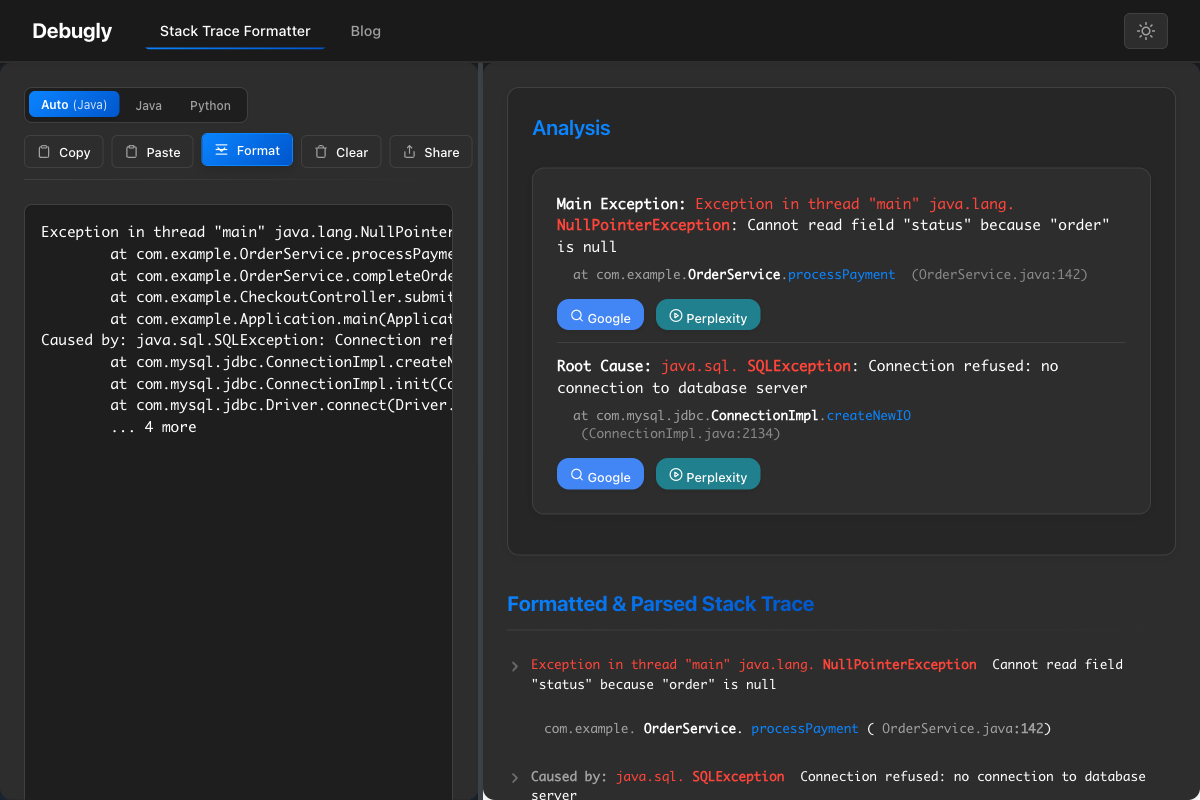Viewport: 1200px width, 800px height.
Task: Click inside the stack trace text area
Action: [238, 502]
